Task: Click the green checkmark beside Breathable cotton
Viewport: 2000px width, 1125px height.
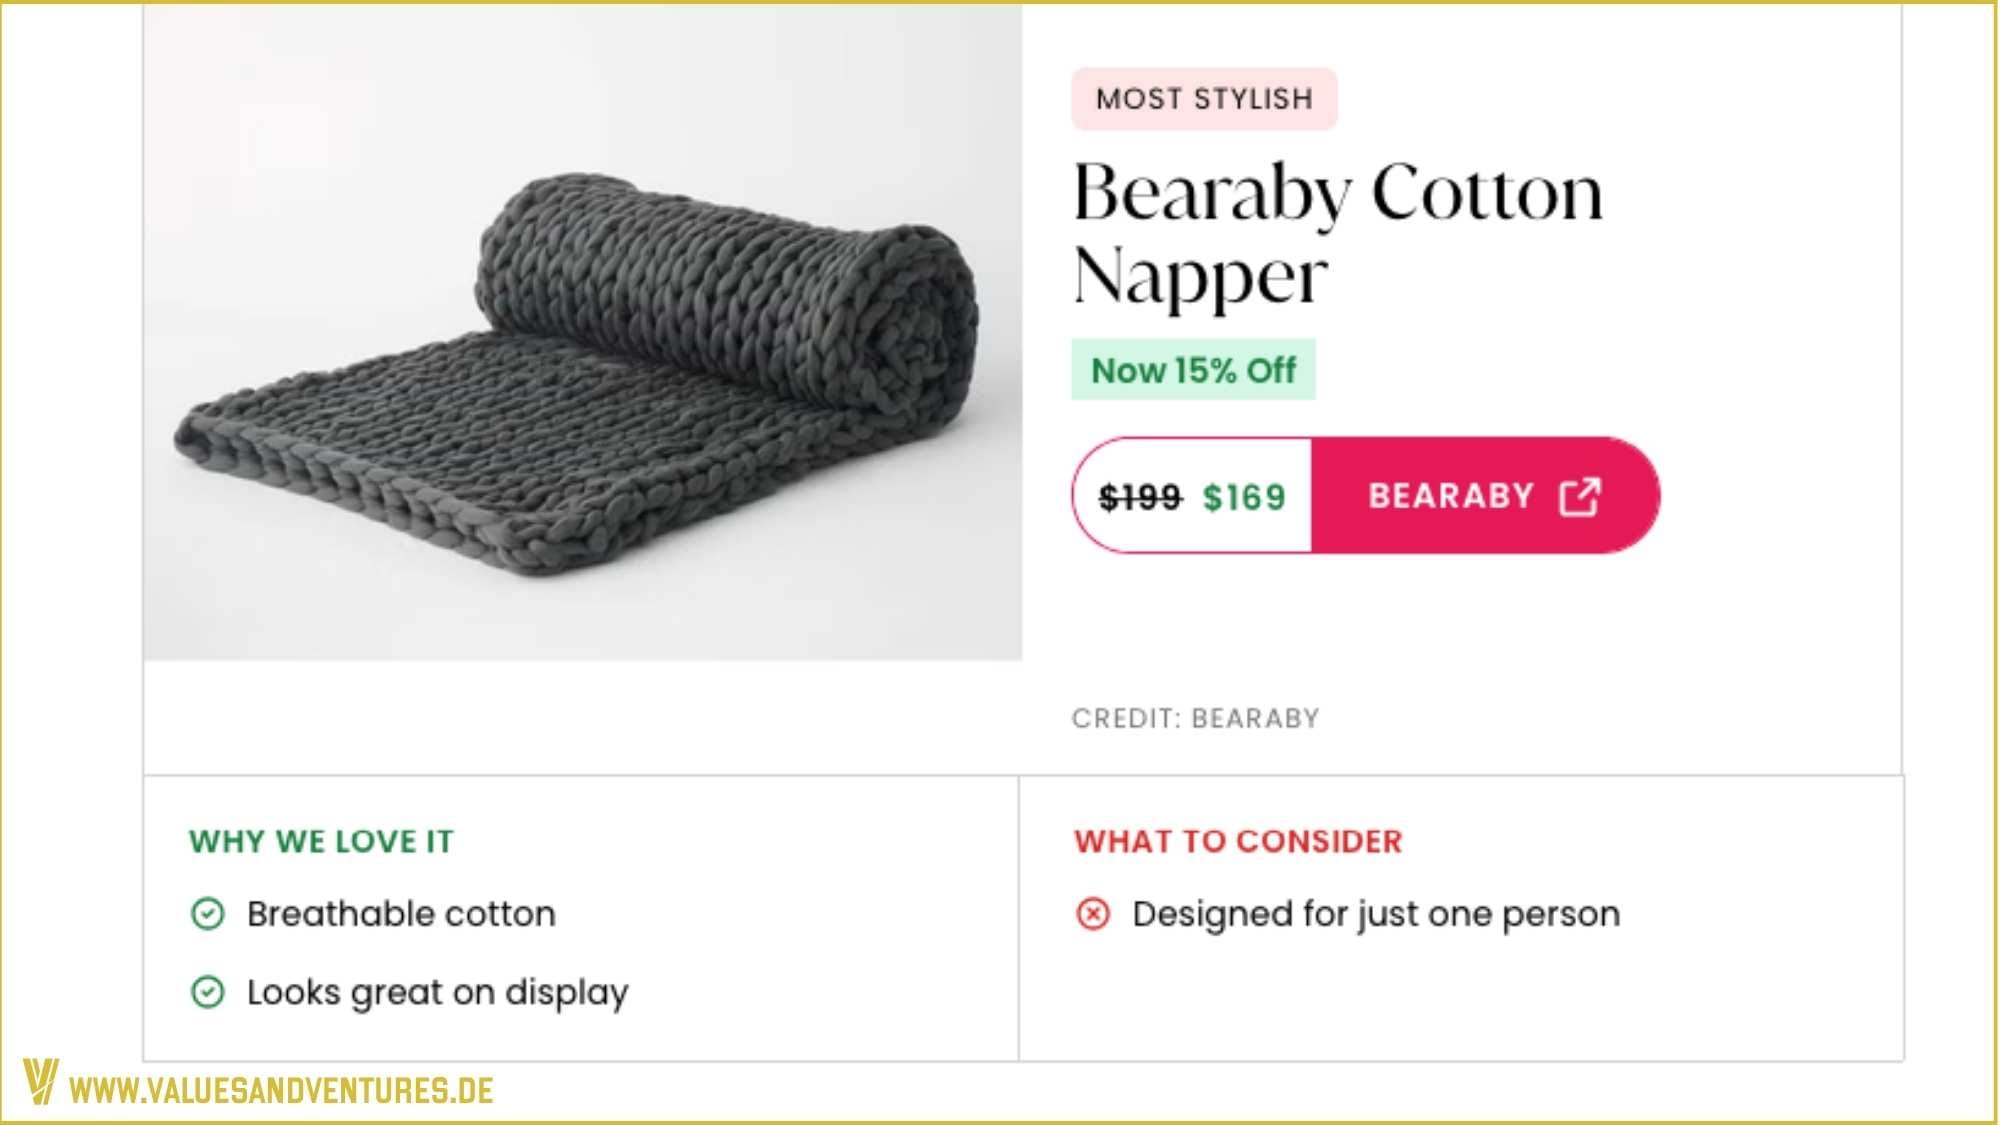Action: [x=208, y=913]
